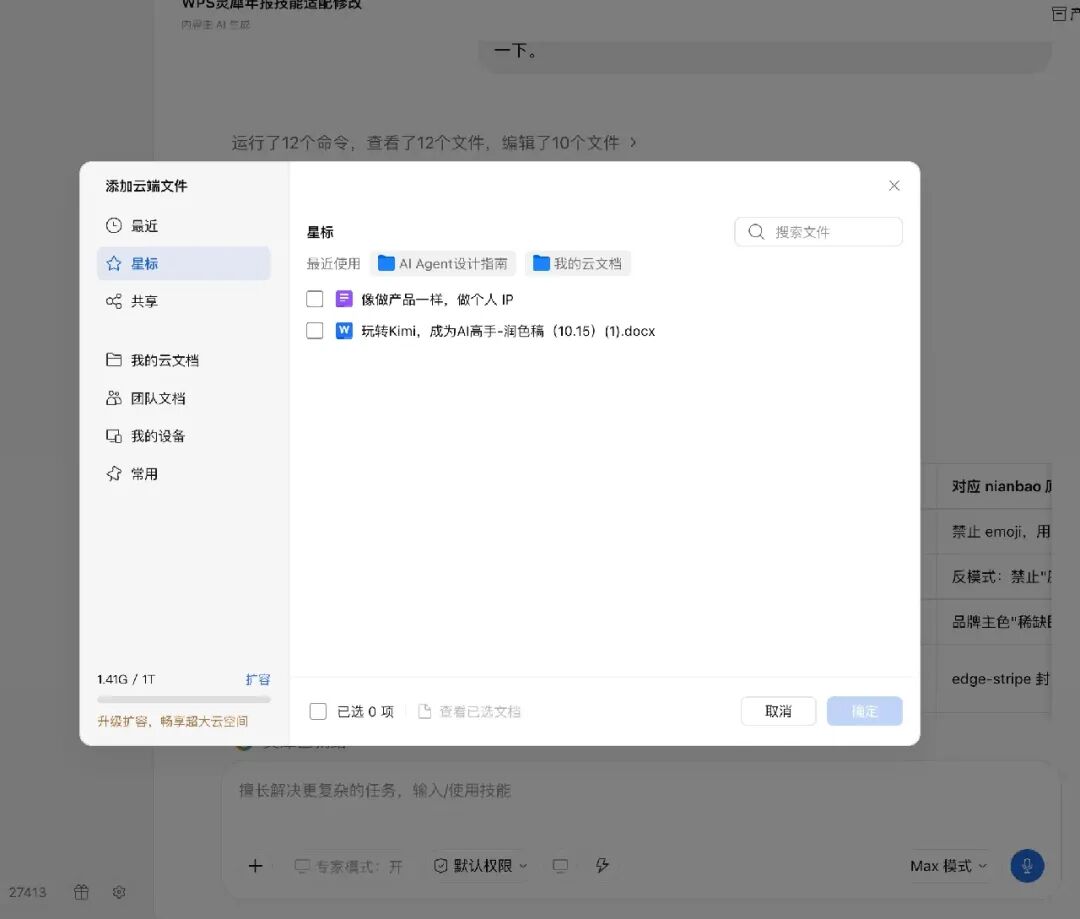Click the clock icon beside 最近
Image resolution: width=1080 pixels, height=919 pixels.
coord(114,226)
